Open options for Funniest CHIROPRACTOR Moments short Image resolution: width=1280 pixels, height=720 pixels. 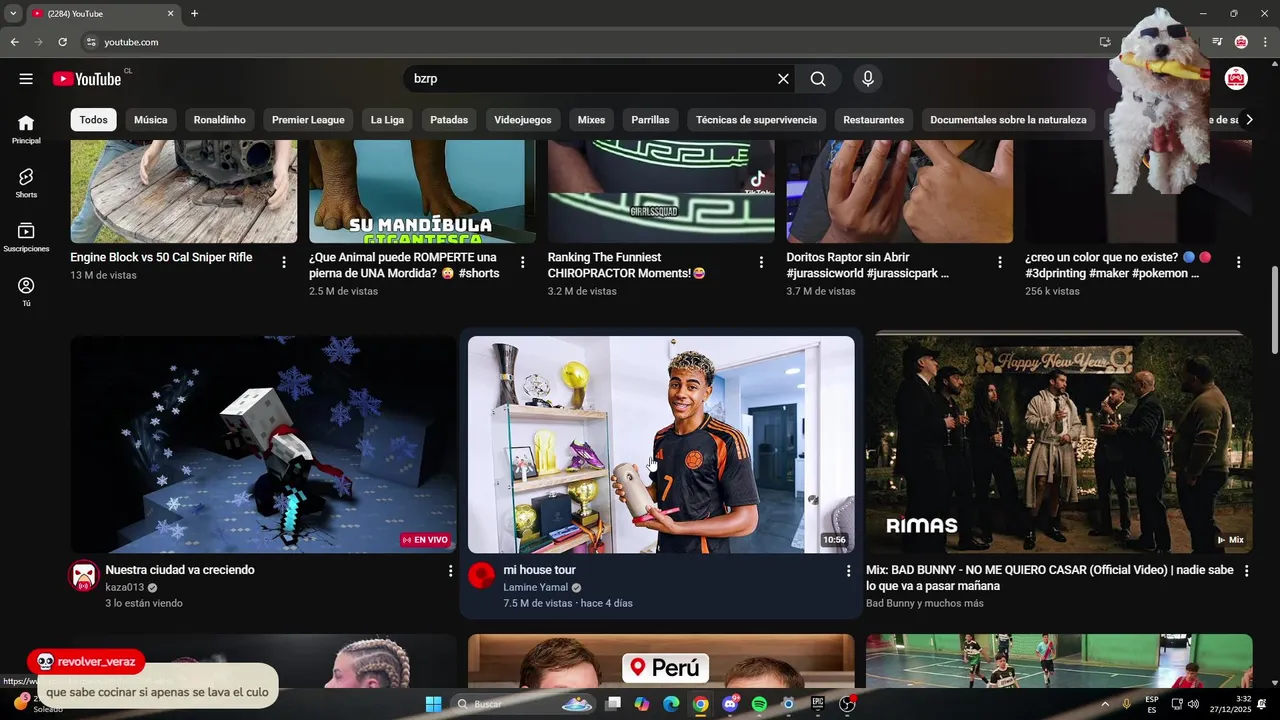761,262
